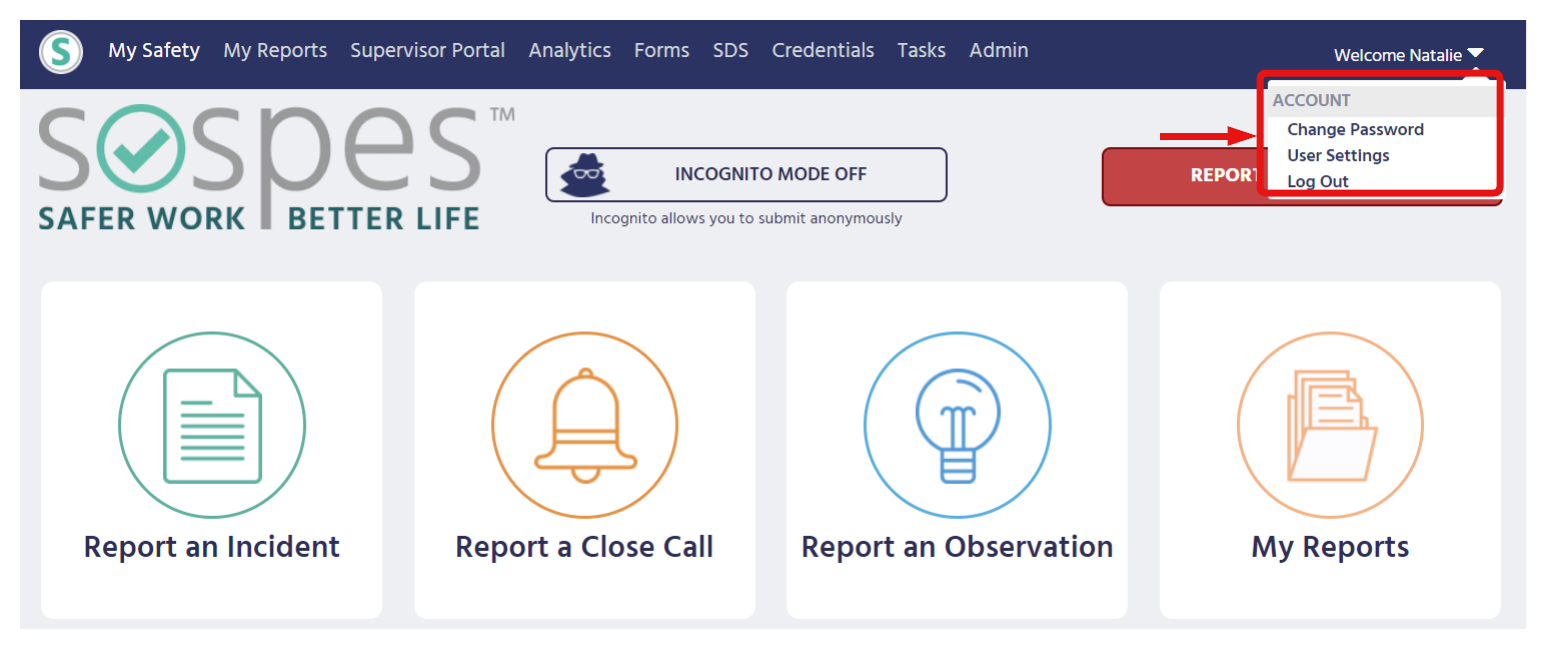Click Log Out in the account menu

tap(1318, 181)
